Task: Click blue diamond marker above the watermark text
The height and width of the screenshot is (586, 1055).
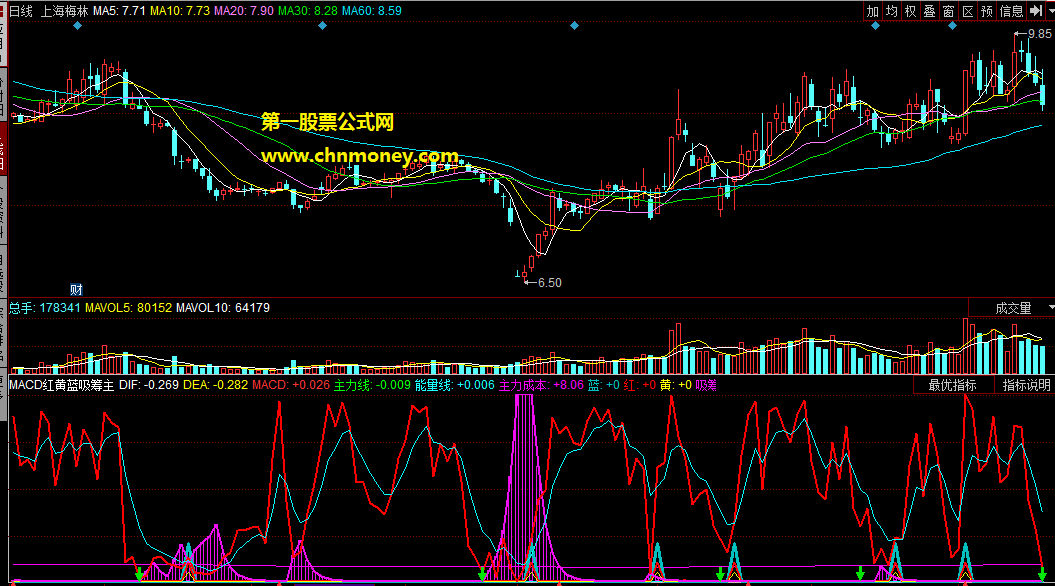Action: tap(322, 26)
